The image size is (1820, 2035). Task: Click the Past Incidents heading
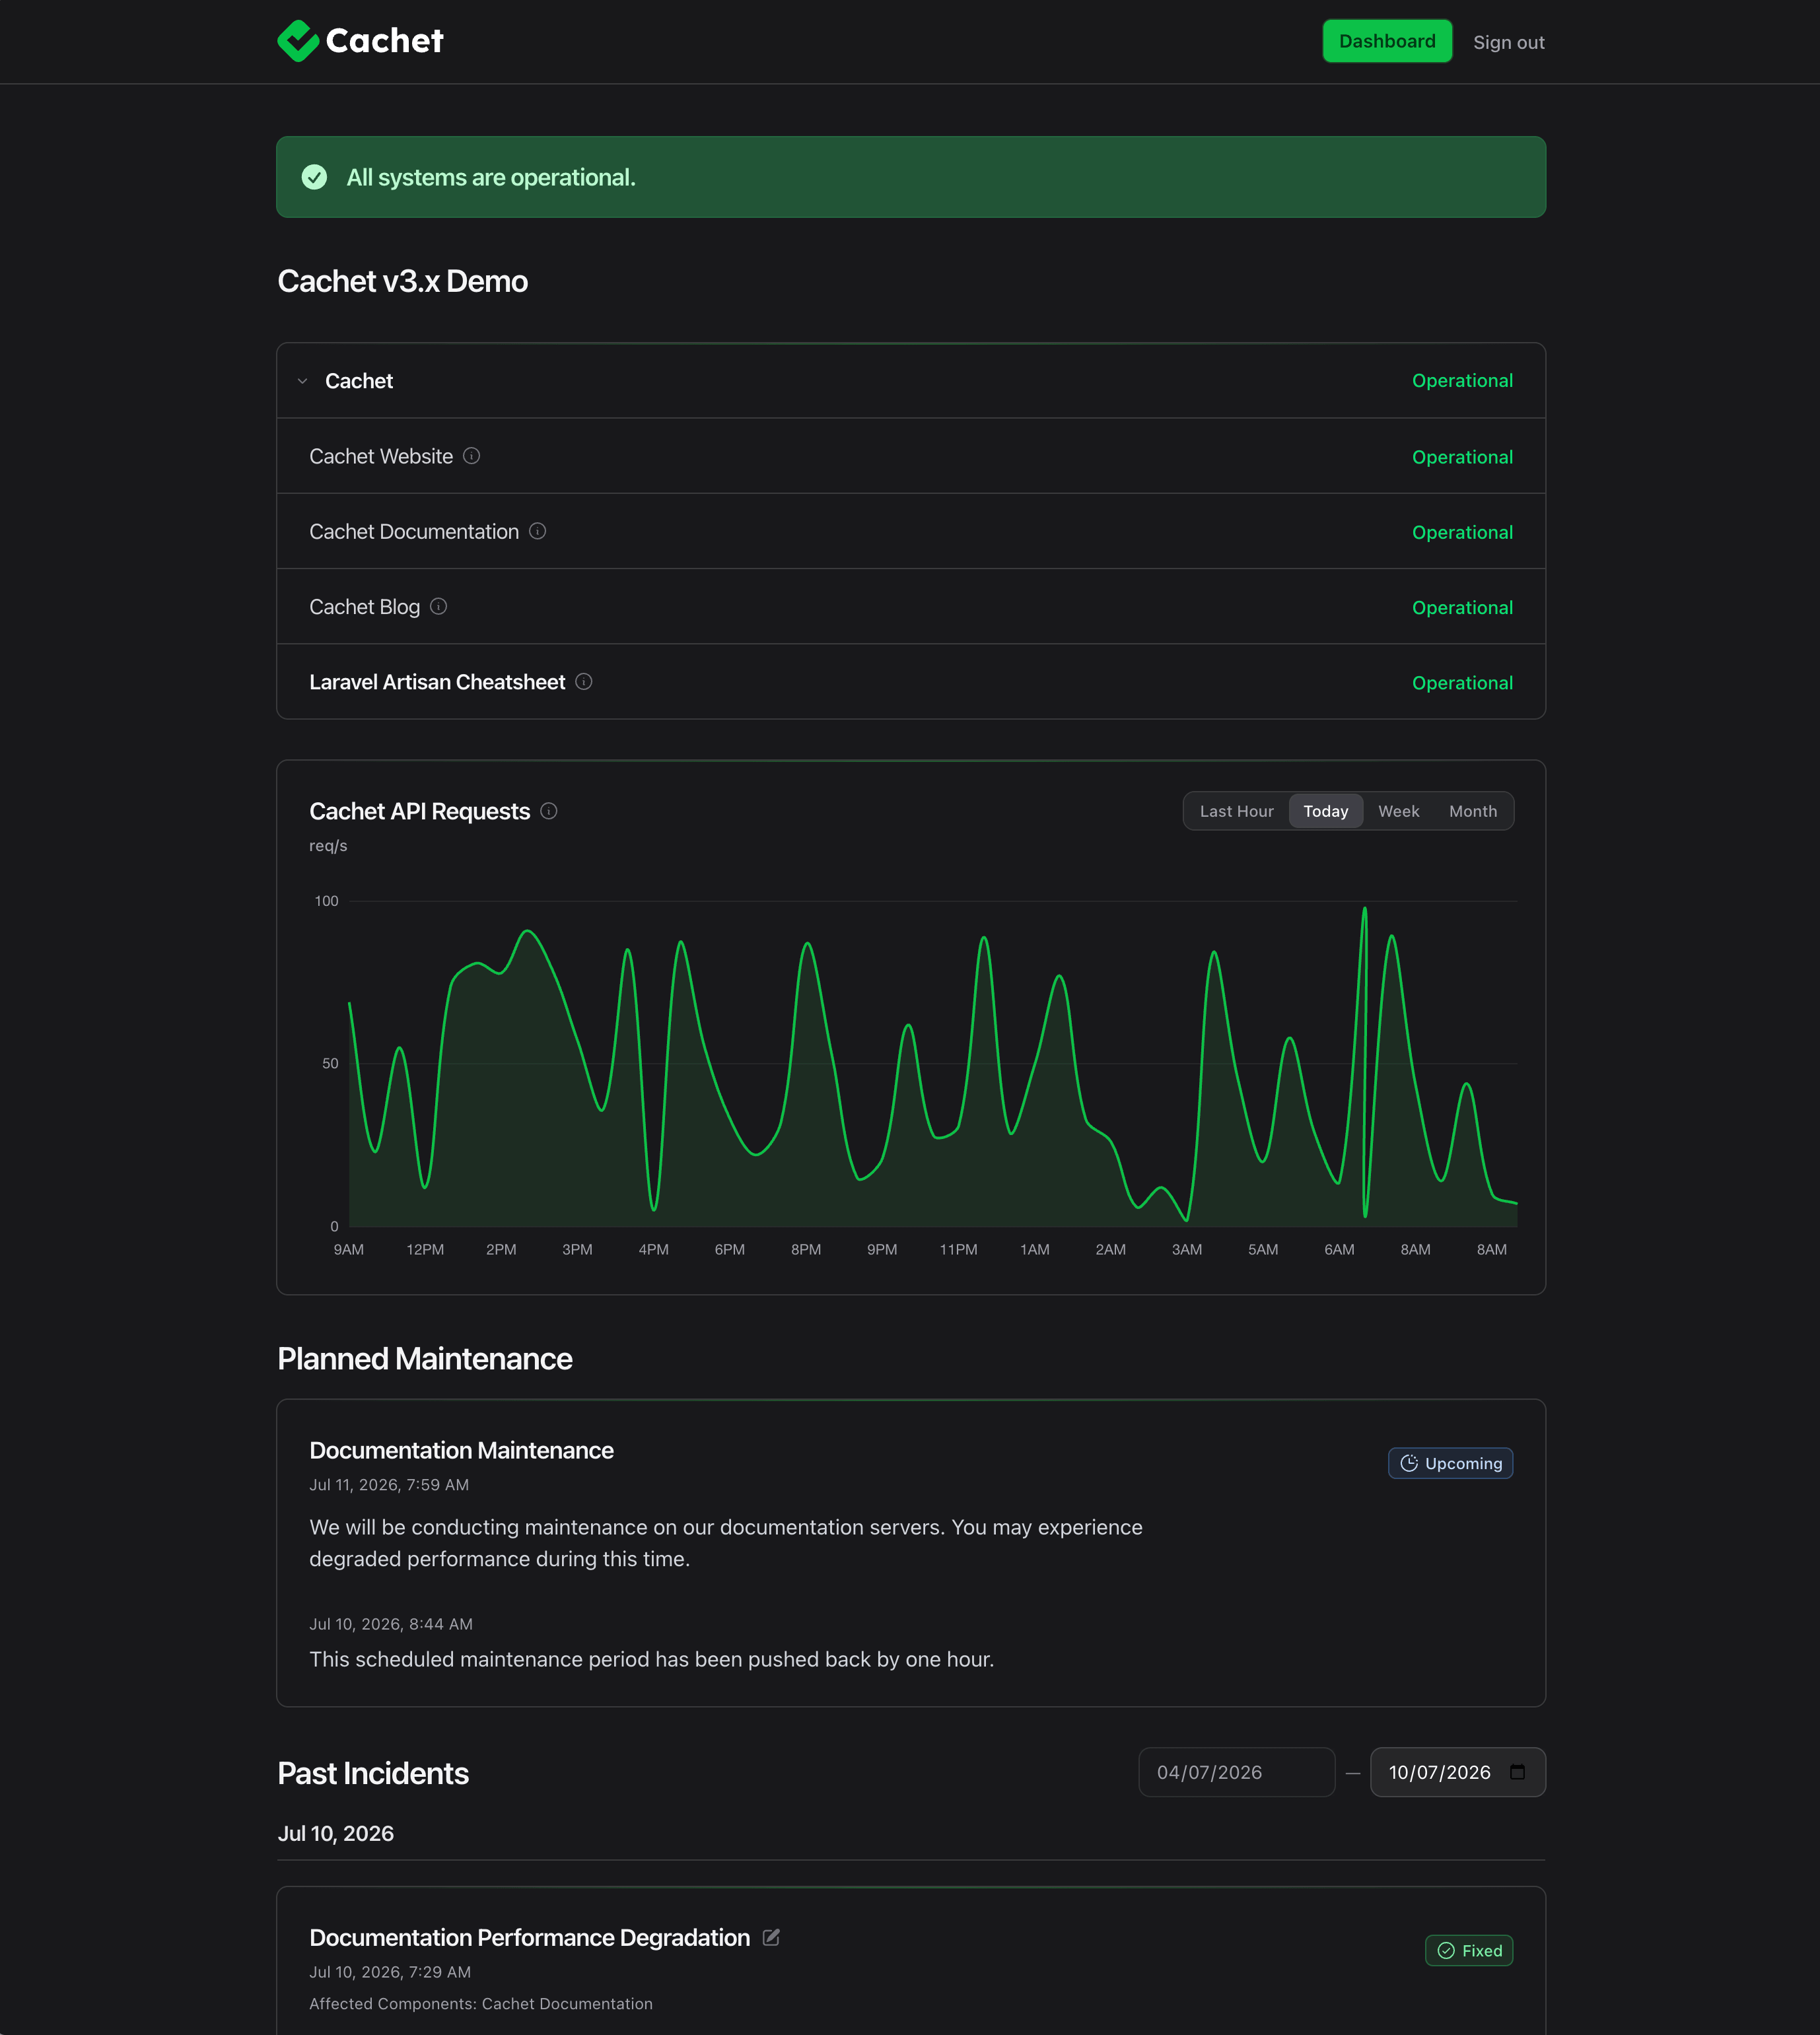pos(373,1773)
